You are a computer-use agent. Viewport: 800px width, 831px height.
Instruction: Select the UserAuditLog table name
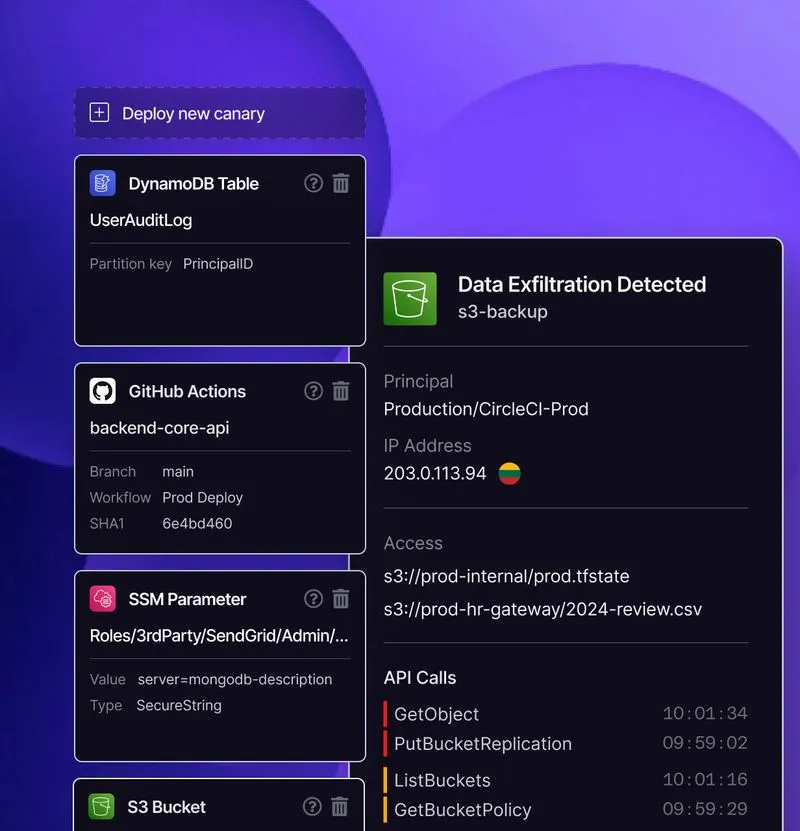pyautogui.click(x=141, y=220)
